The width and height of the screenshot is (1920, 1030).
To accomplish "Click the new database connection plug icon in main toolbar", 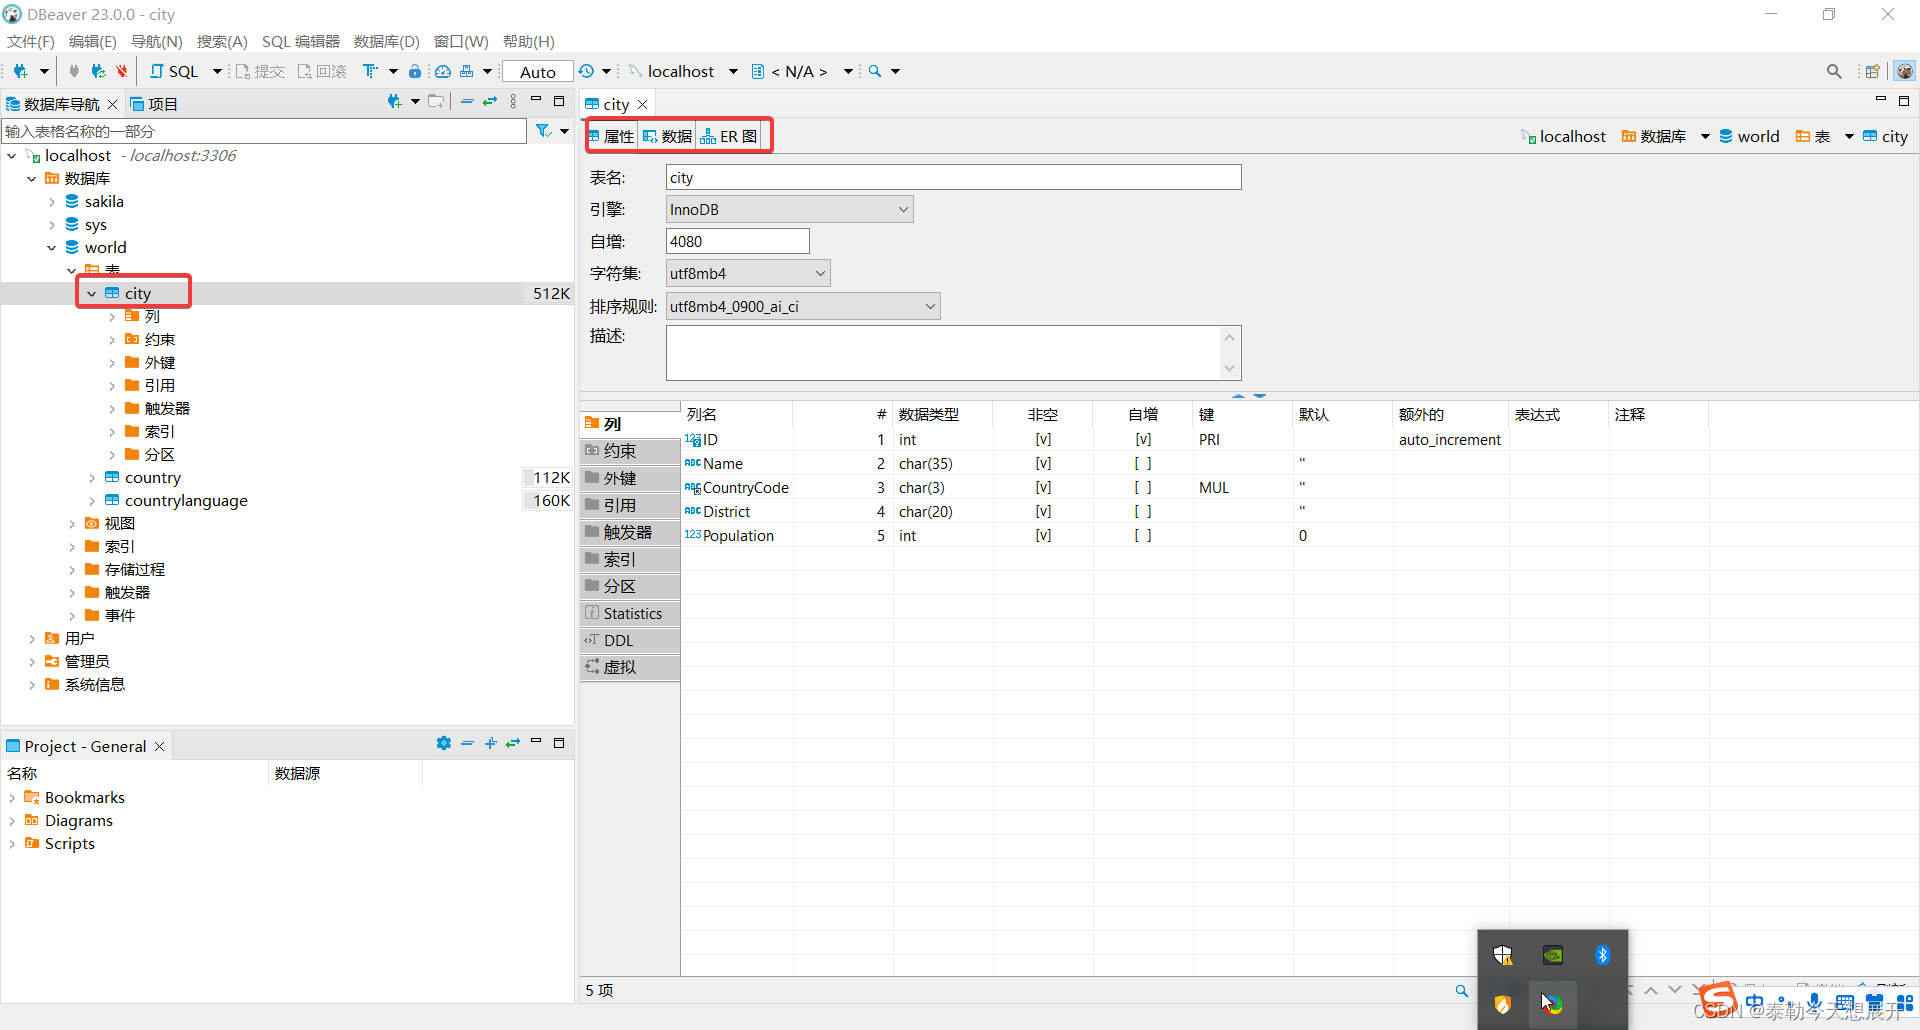I will pos(20,71).
